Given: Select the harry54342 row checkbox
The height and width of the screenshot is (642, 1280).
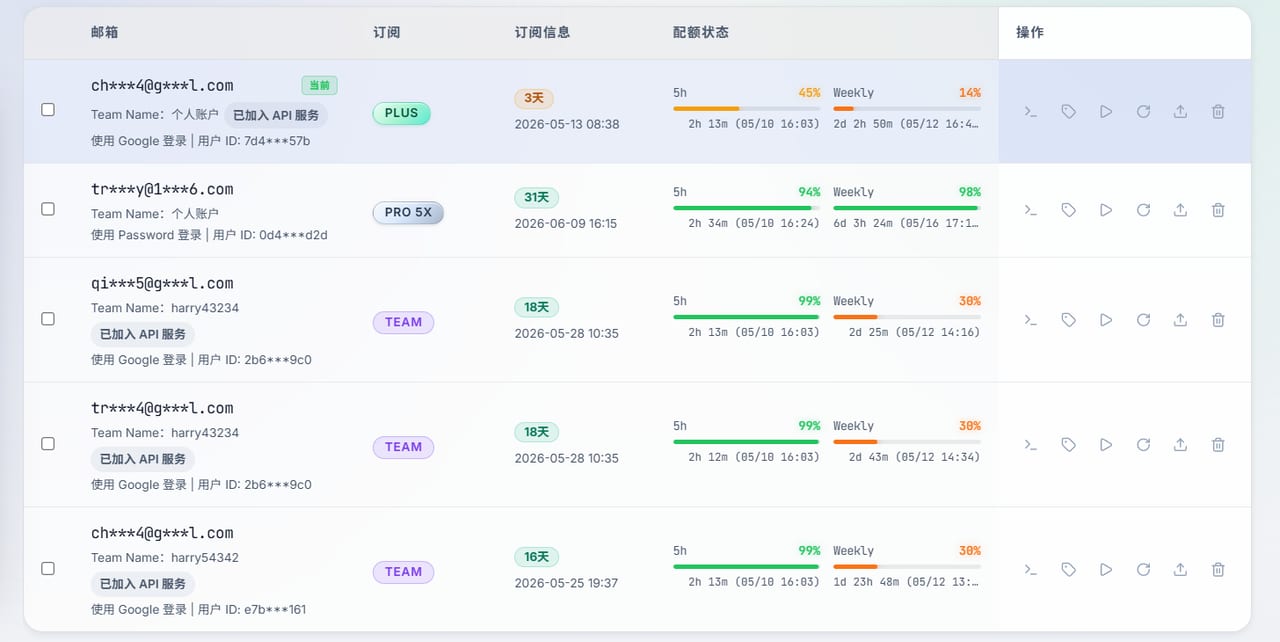Looking at the screenshot, I should click(48, 568).
